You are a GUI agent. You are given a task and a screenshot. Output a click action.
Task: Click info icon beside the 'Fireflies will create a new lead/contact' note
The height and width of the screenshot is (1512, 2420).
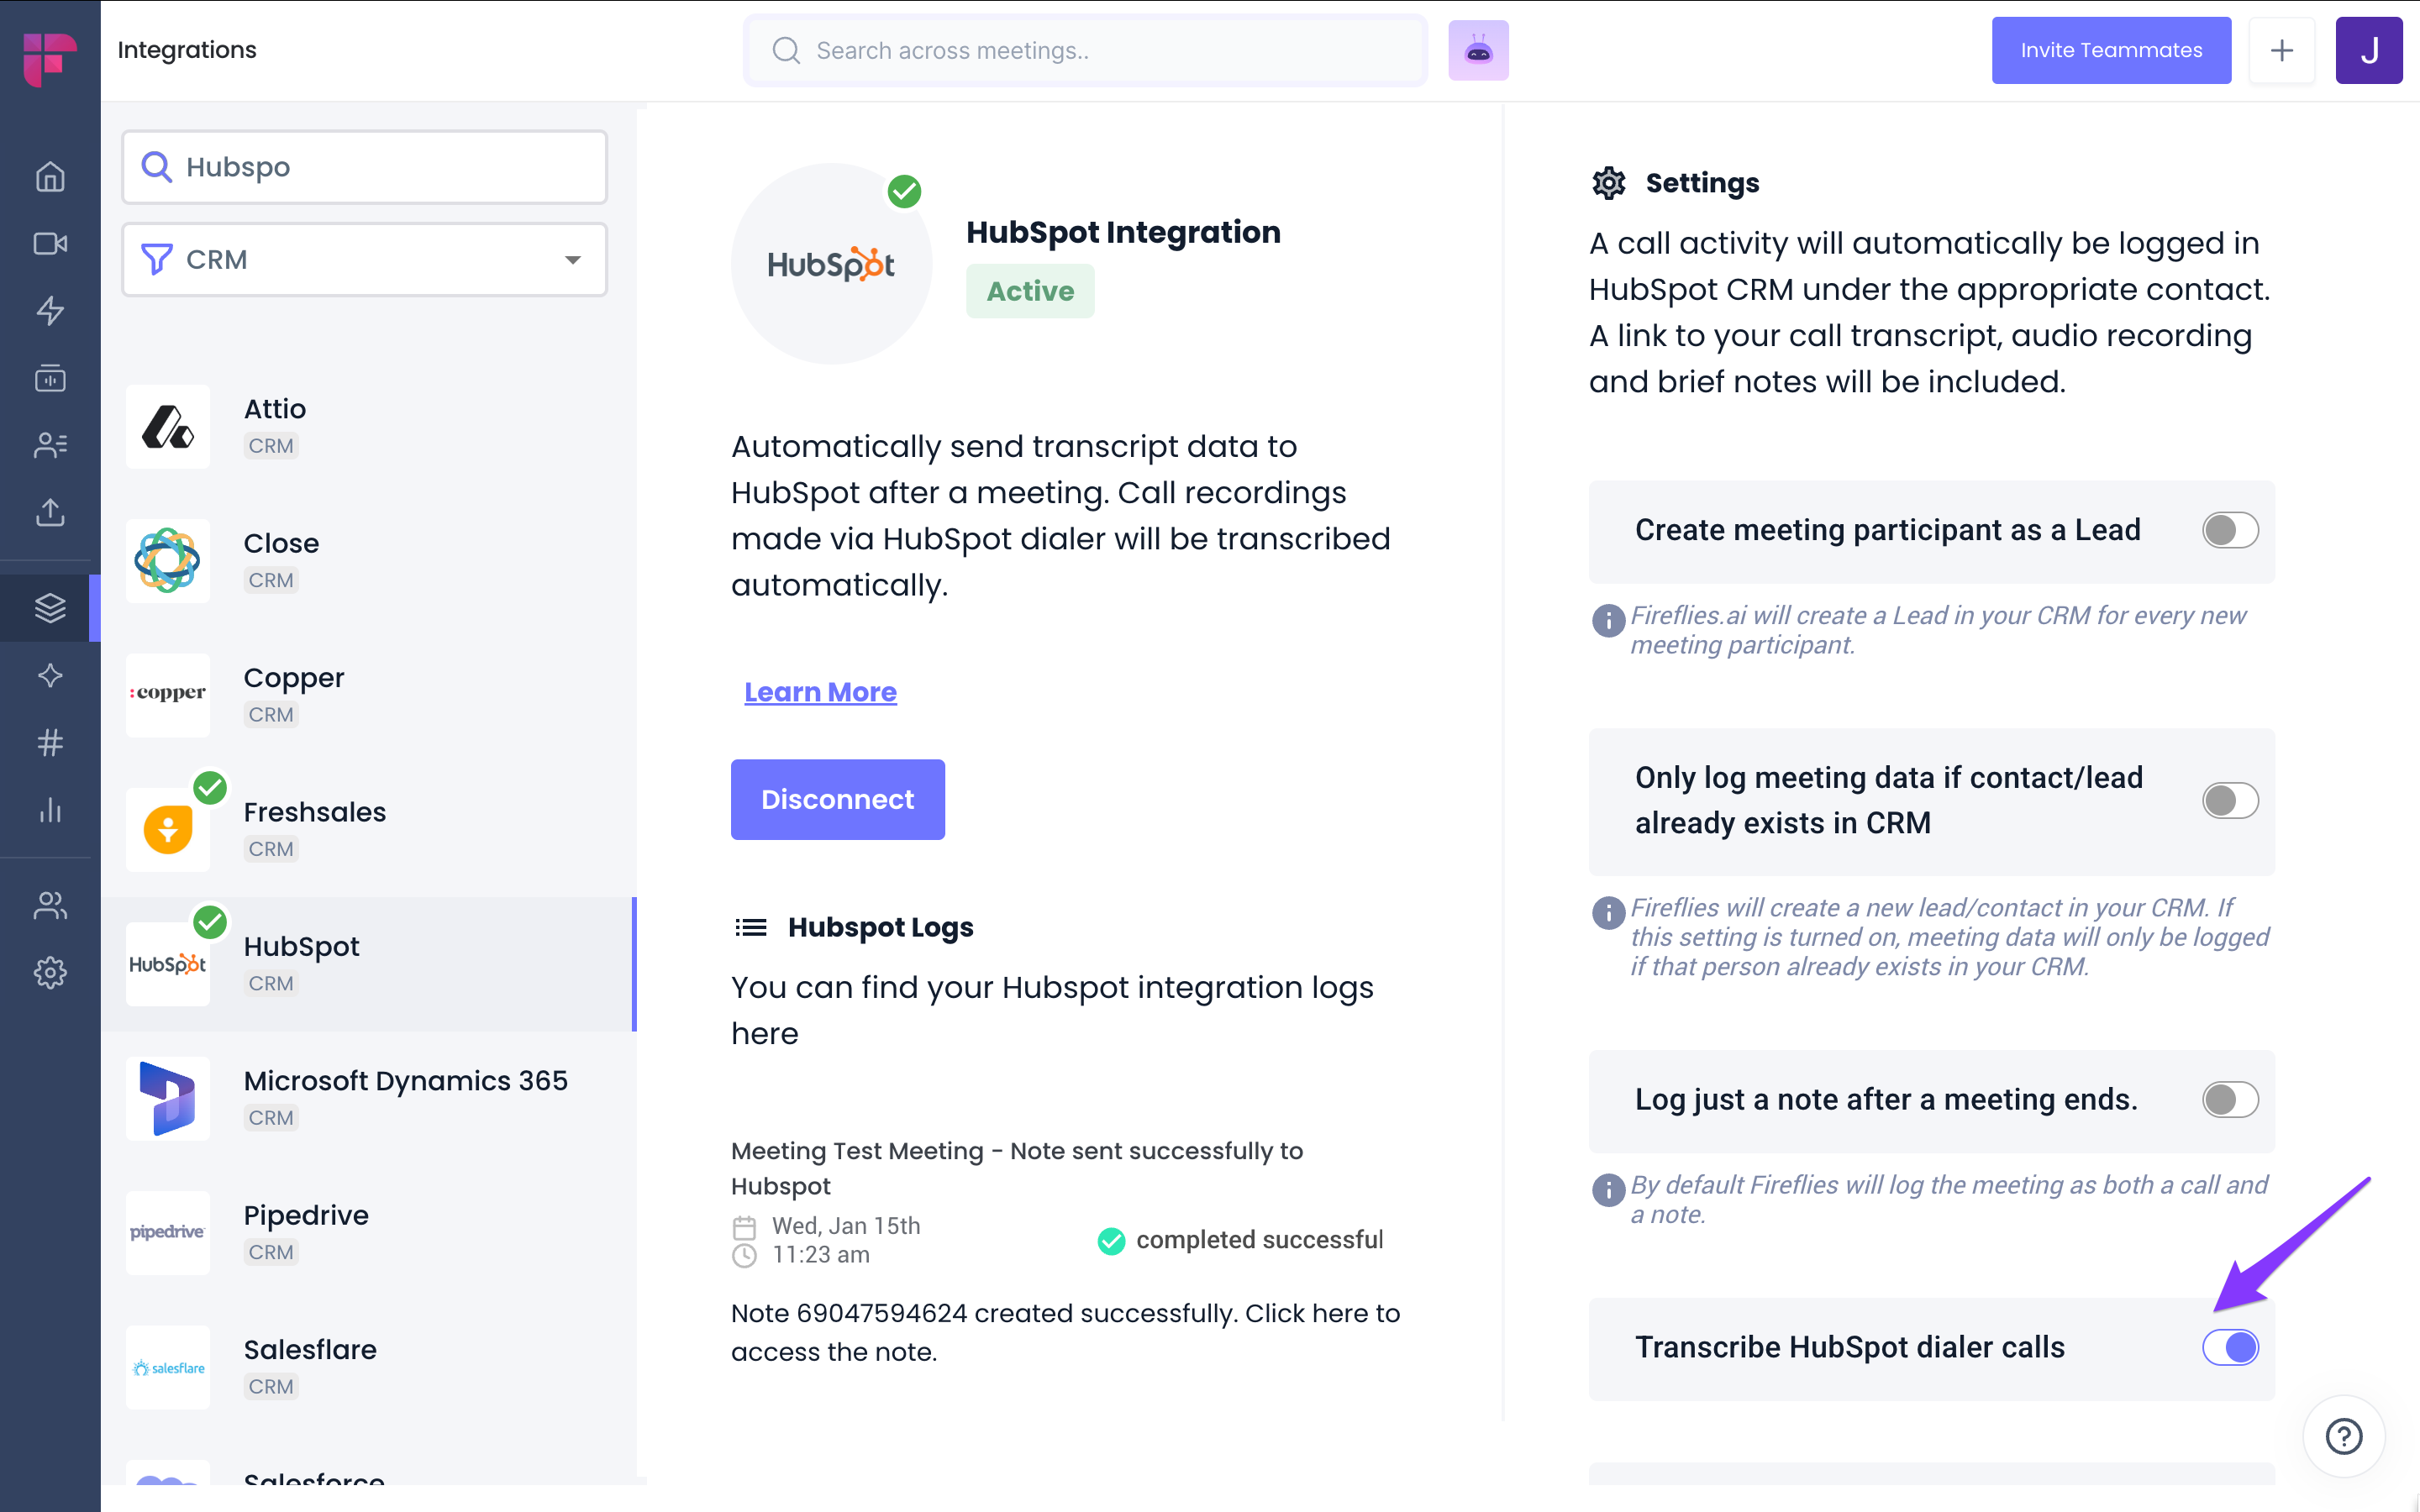pos(1608,912)
